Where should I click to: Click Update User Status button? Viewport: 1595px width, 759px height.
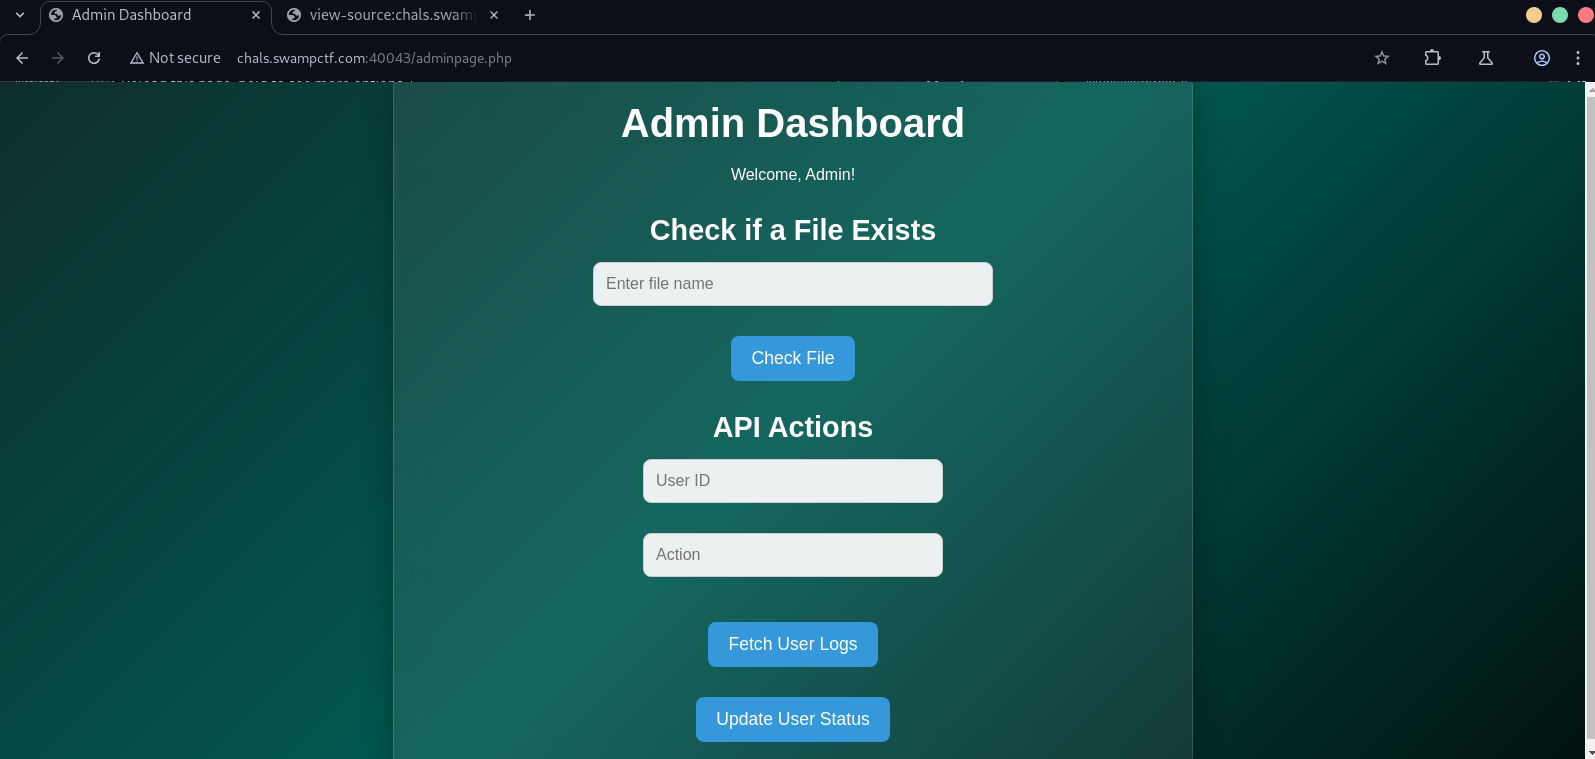[x=792, y=719]
